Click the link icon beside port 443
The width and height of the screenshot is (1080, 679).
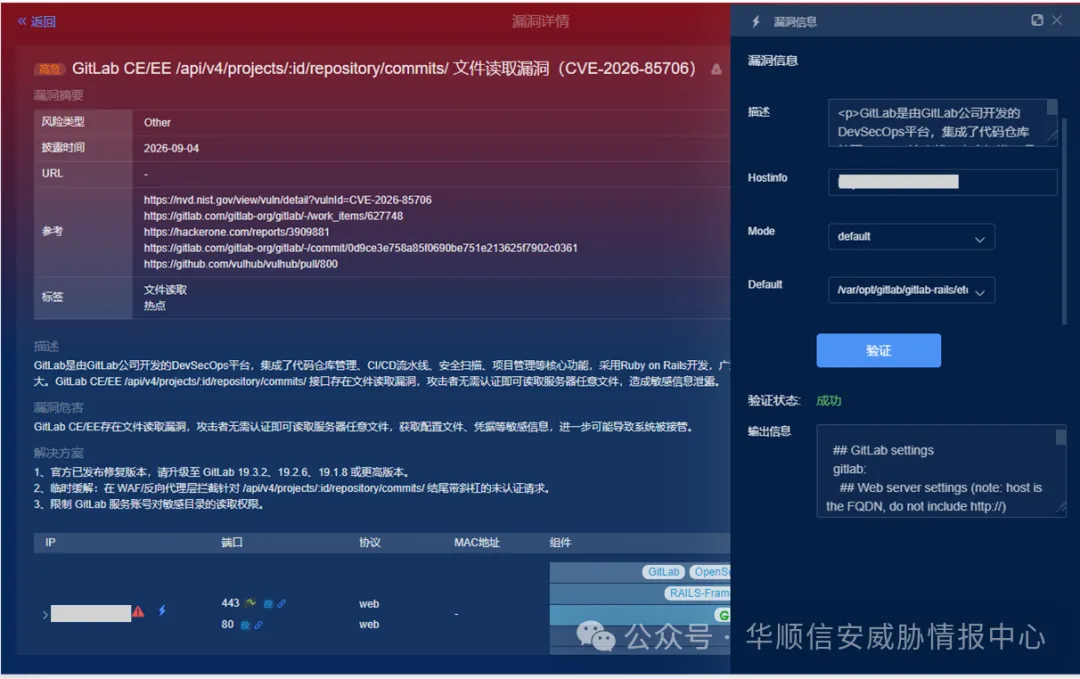point(281,604)
